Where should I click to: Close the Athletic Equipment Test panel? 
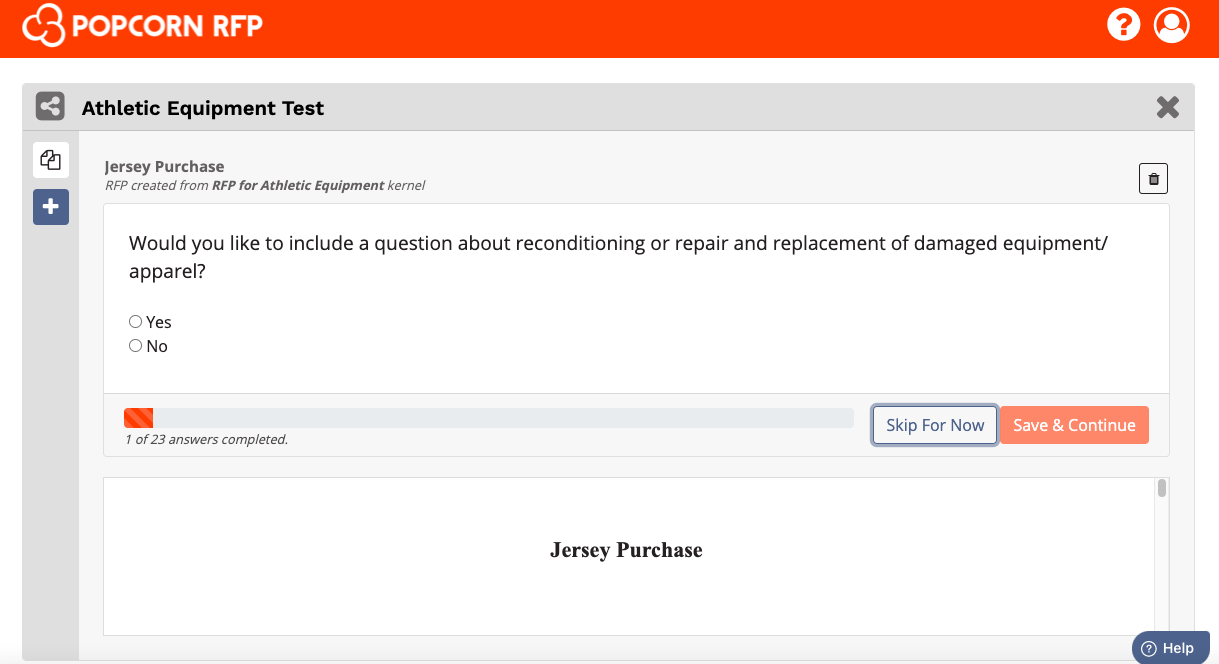(x=1167, y=107)
